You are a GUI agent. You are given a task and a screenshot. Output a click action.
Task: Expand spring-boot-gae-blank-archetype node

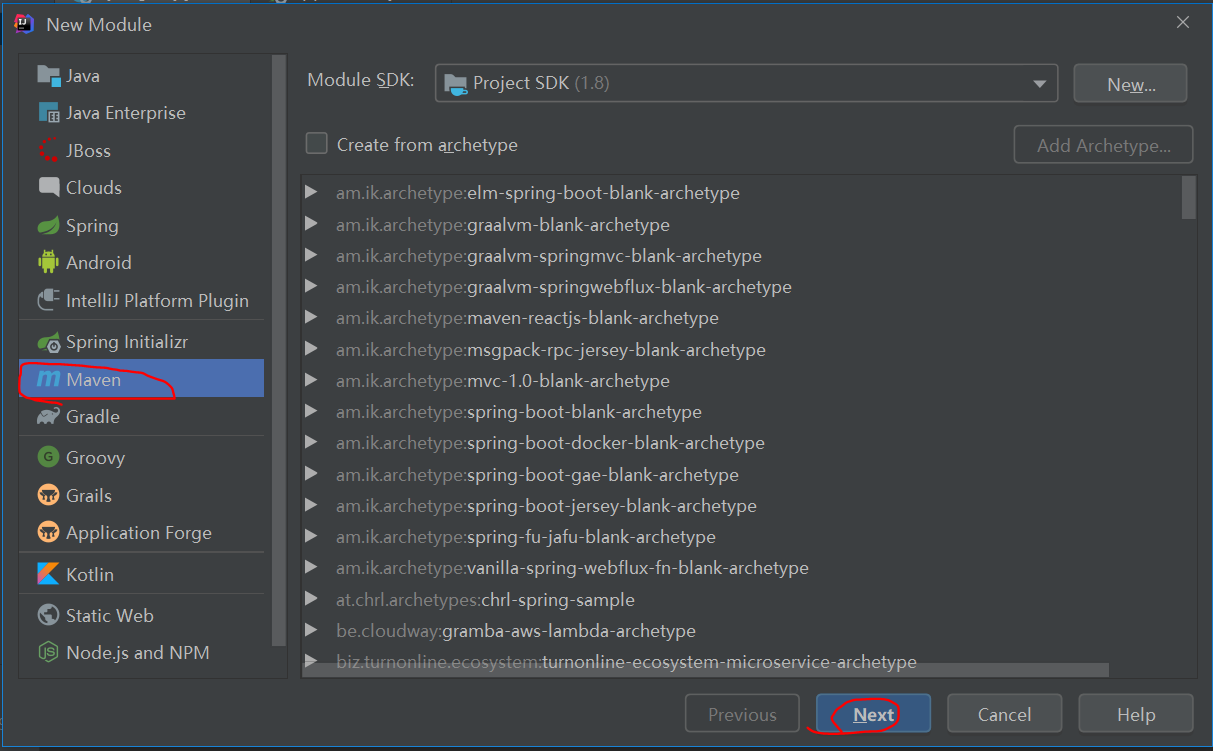click(x=312, y=474)
